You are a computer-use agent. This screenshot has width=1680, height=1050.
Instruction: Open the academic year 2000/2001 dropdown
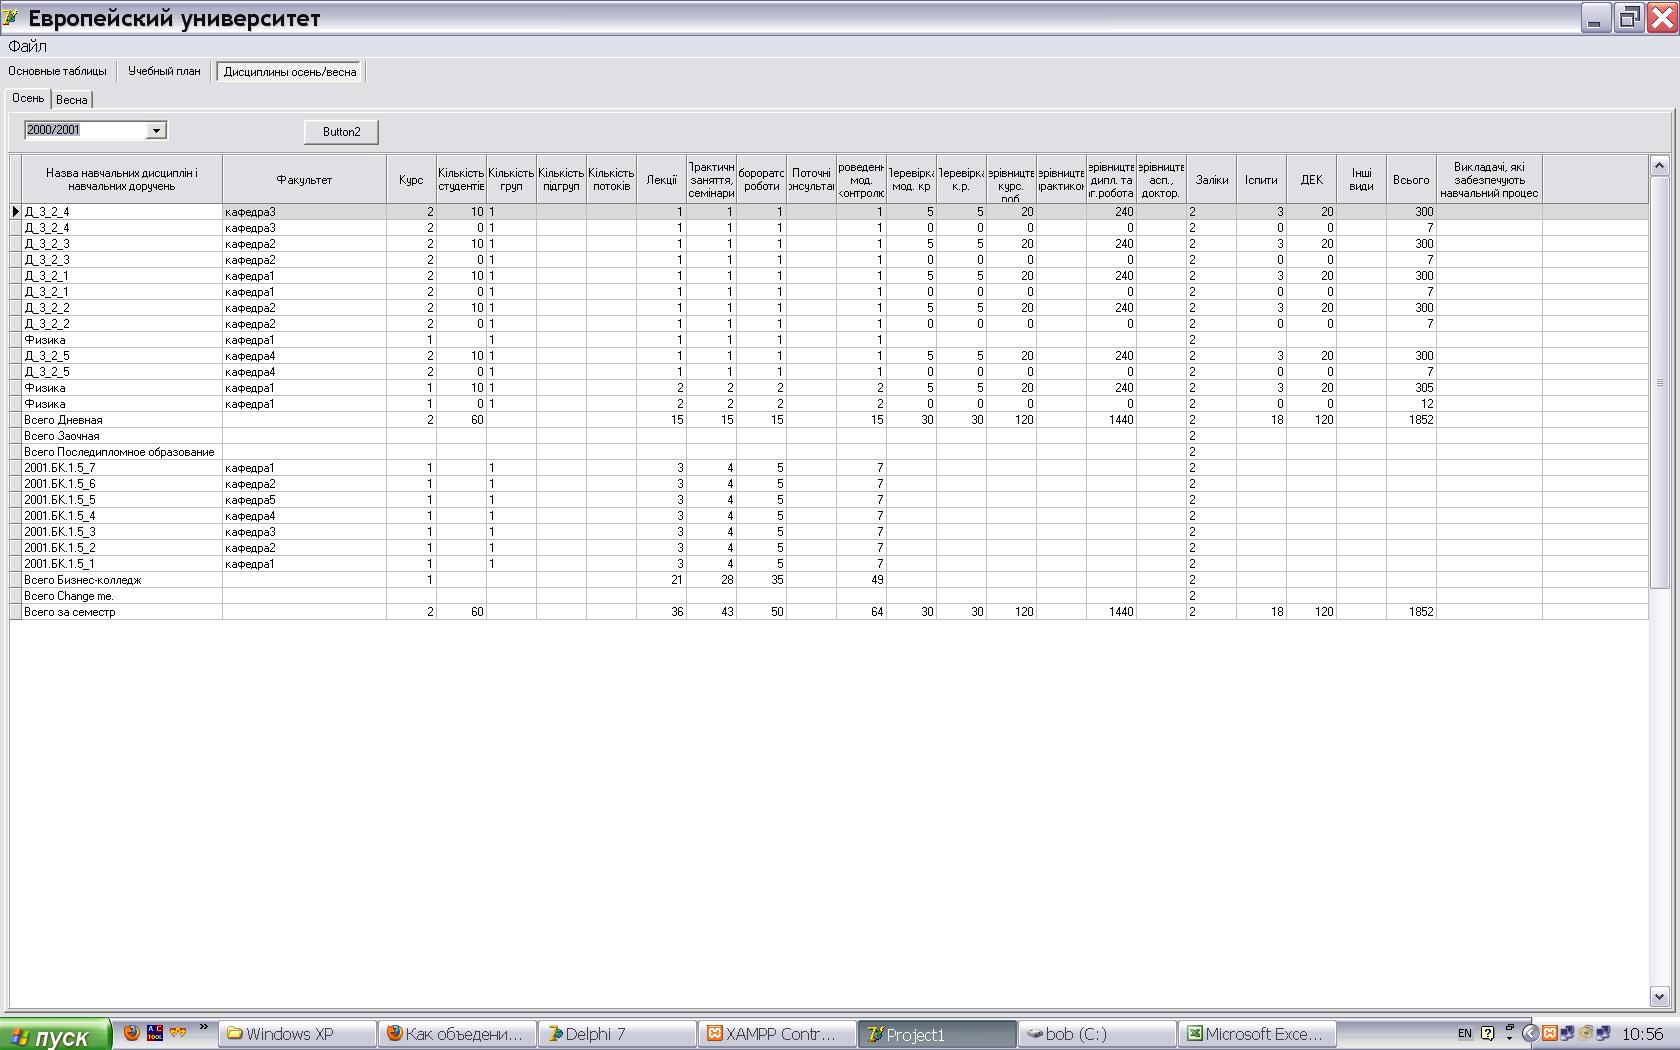click(156, 131)
